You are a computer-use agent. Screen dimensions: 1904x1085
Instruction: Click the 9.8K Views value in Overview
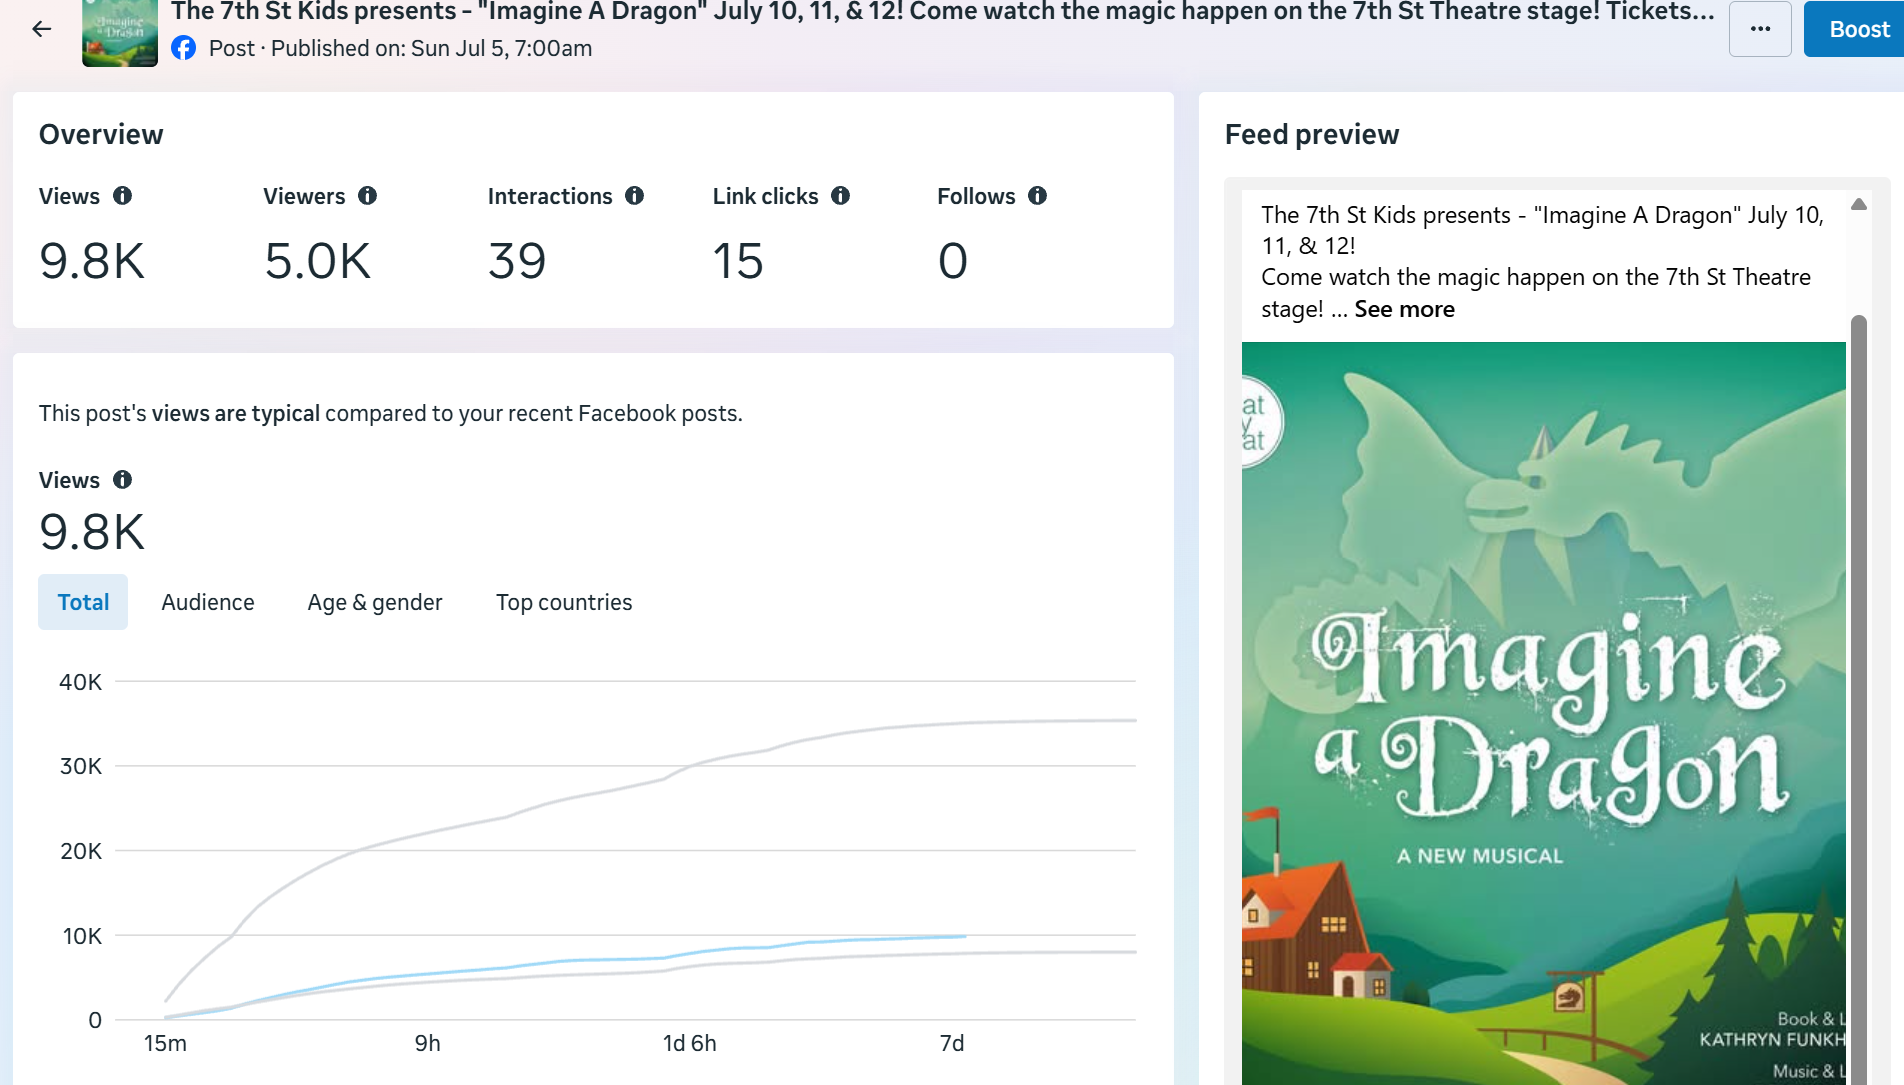92,261
